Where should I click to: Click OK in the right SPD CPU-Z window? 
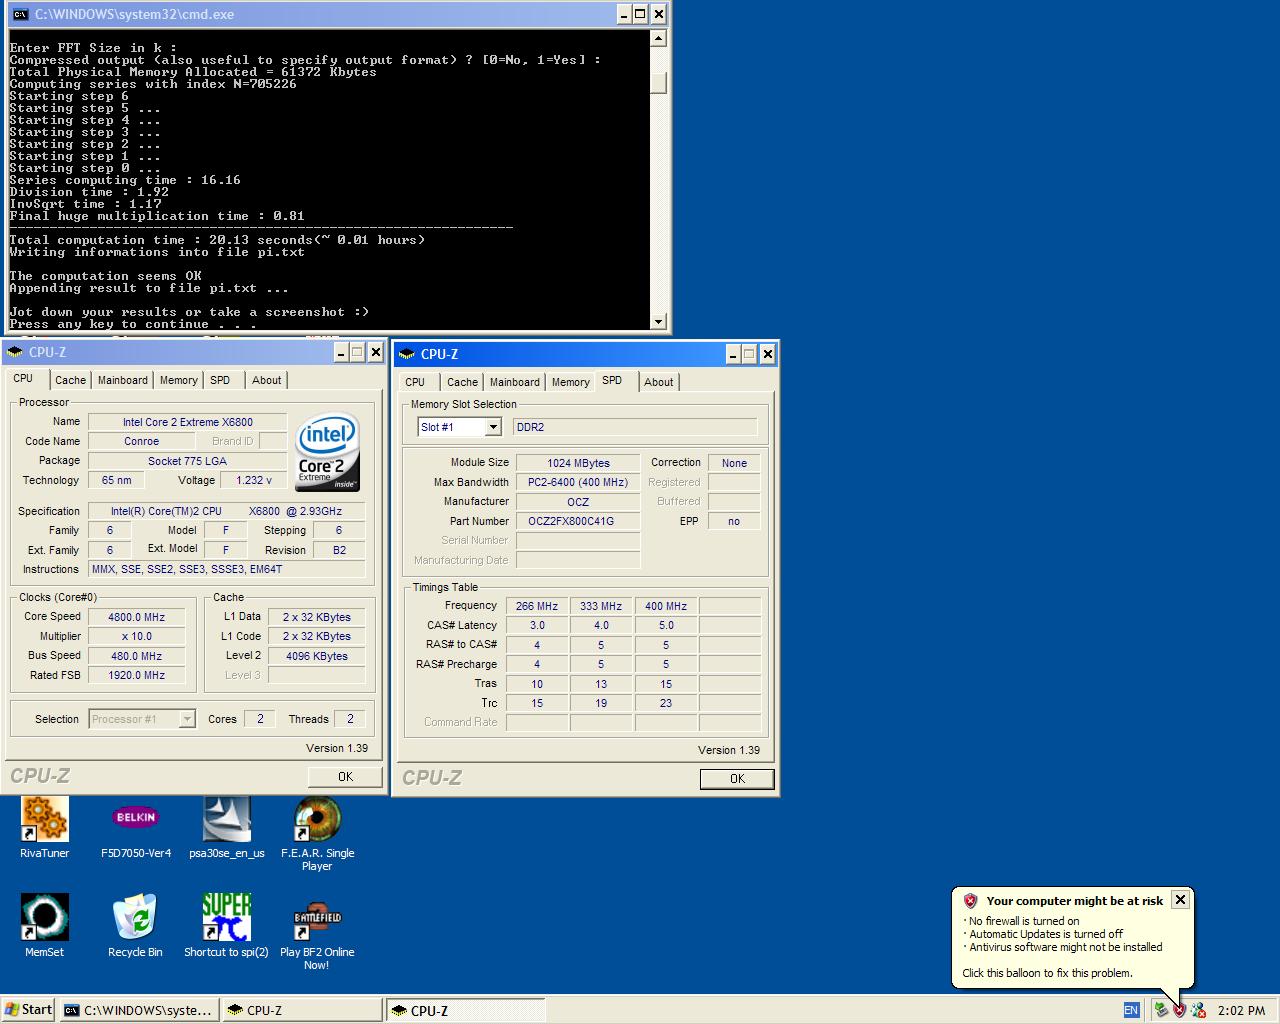[737, 779]
